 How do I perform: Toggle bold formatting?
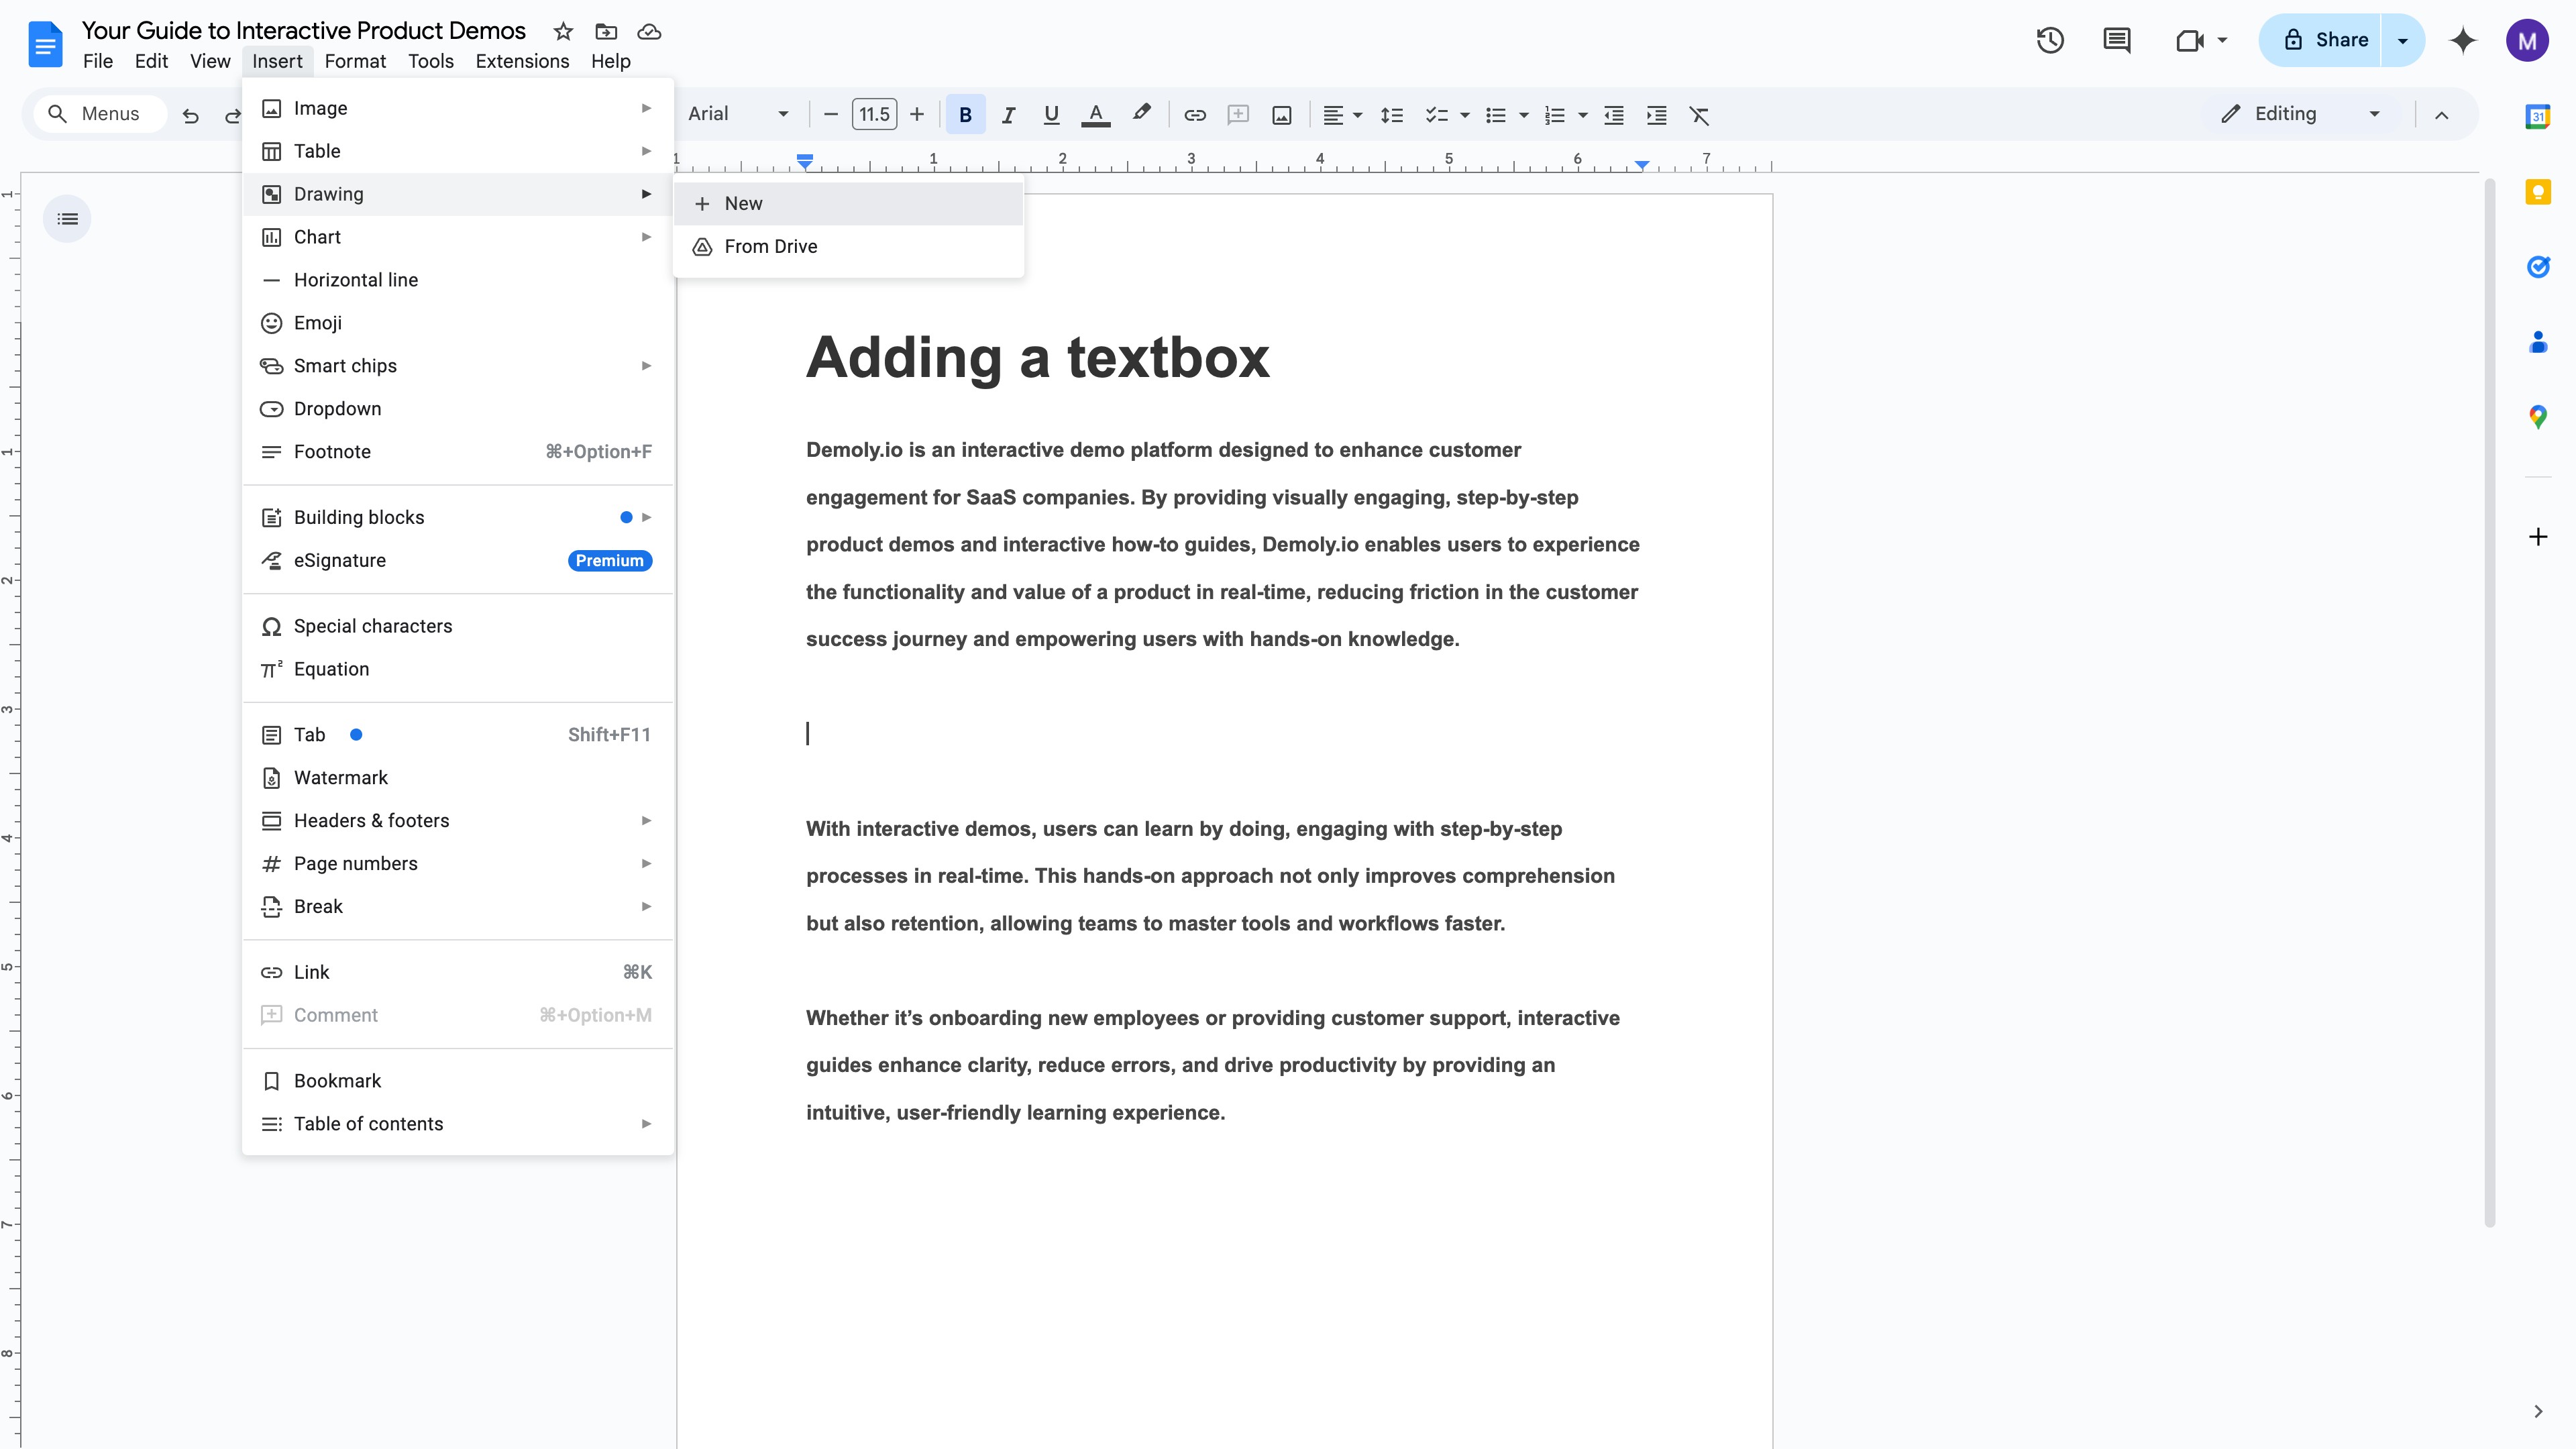click(965, 115)
